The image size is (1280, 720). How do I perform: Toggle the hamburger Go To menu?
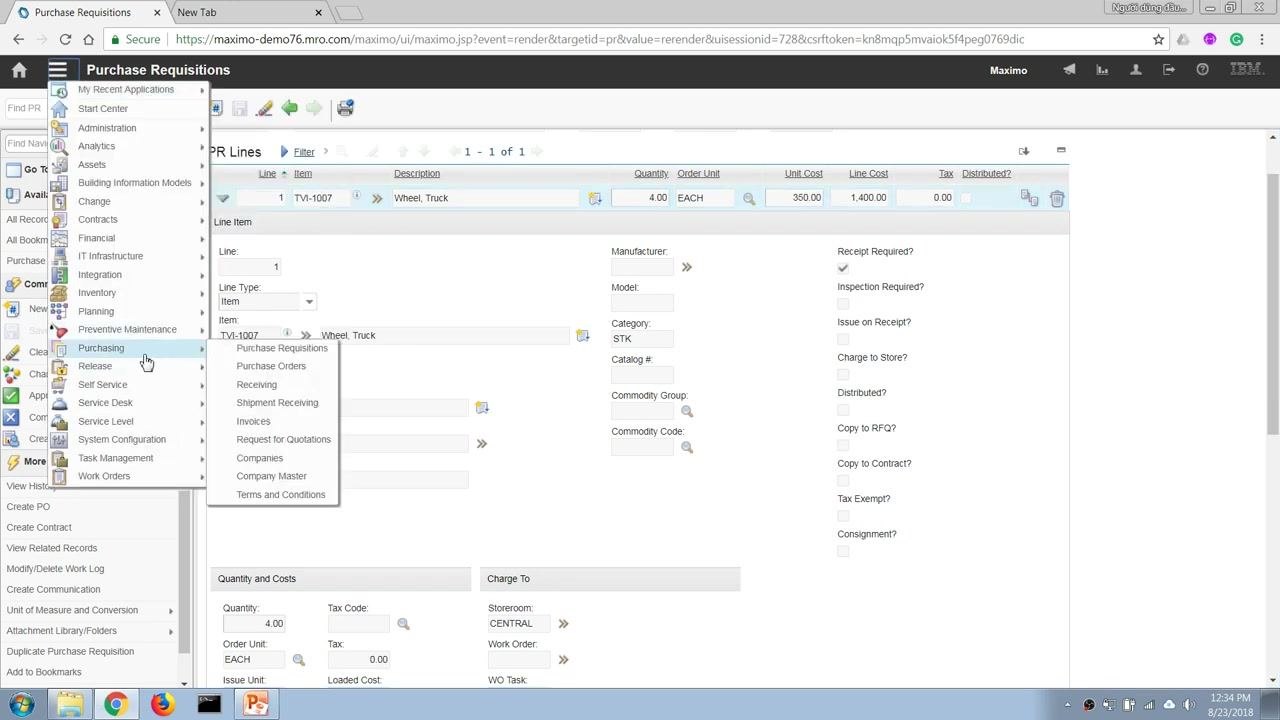pyautogui.click(x=57, y=70)
